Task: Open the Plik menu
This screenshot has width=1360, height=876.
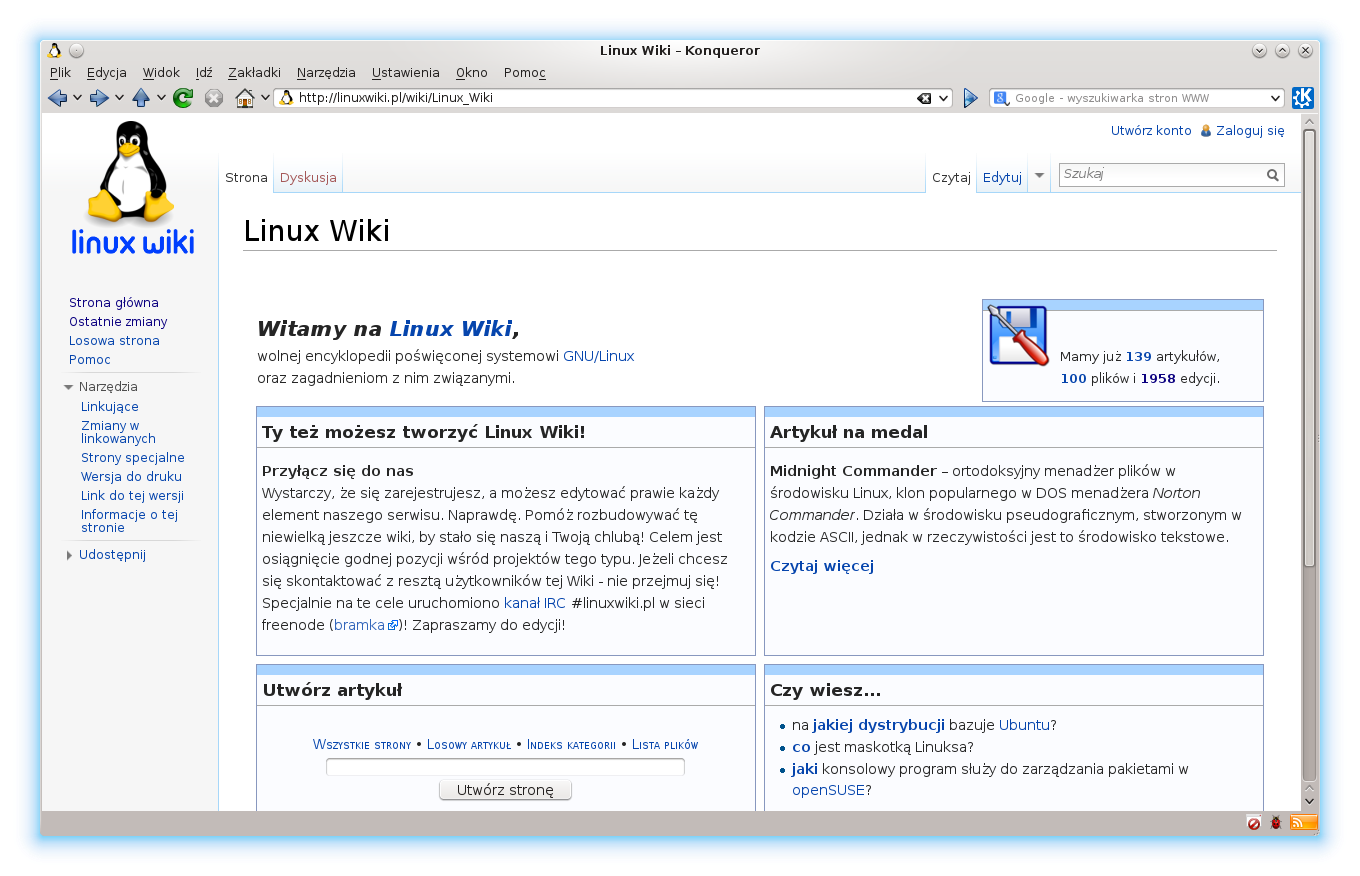Action: [x=60, y=72]
